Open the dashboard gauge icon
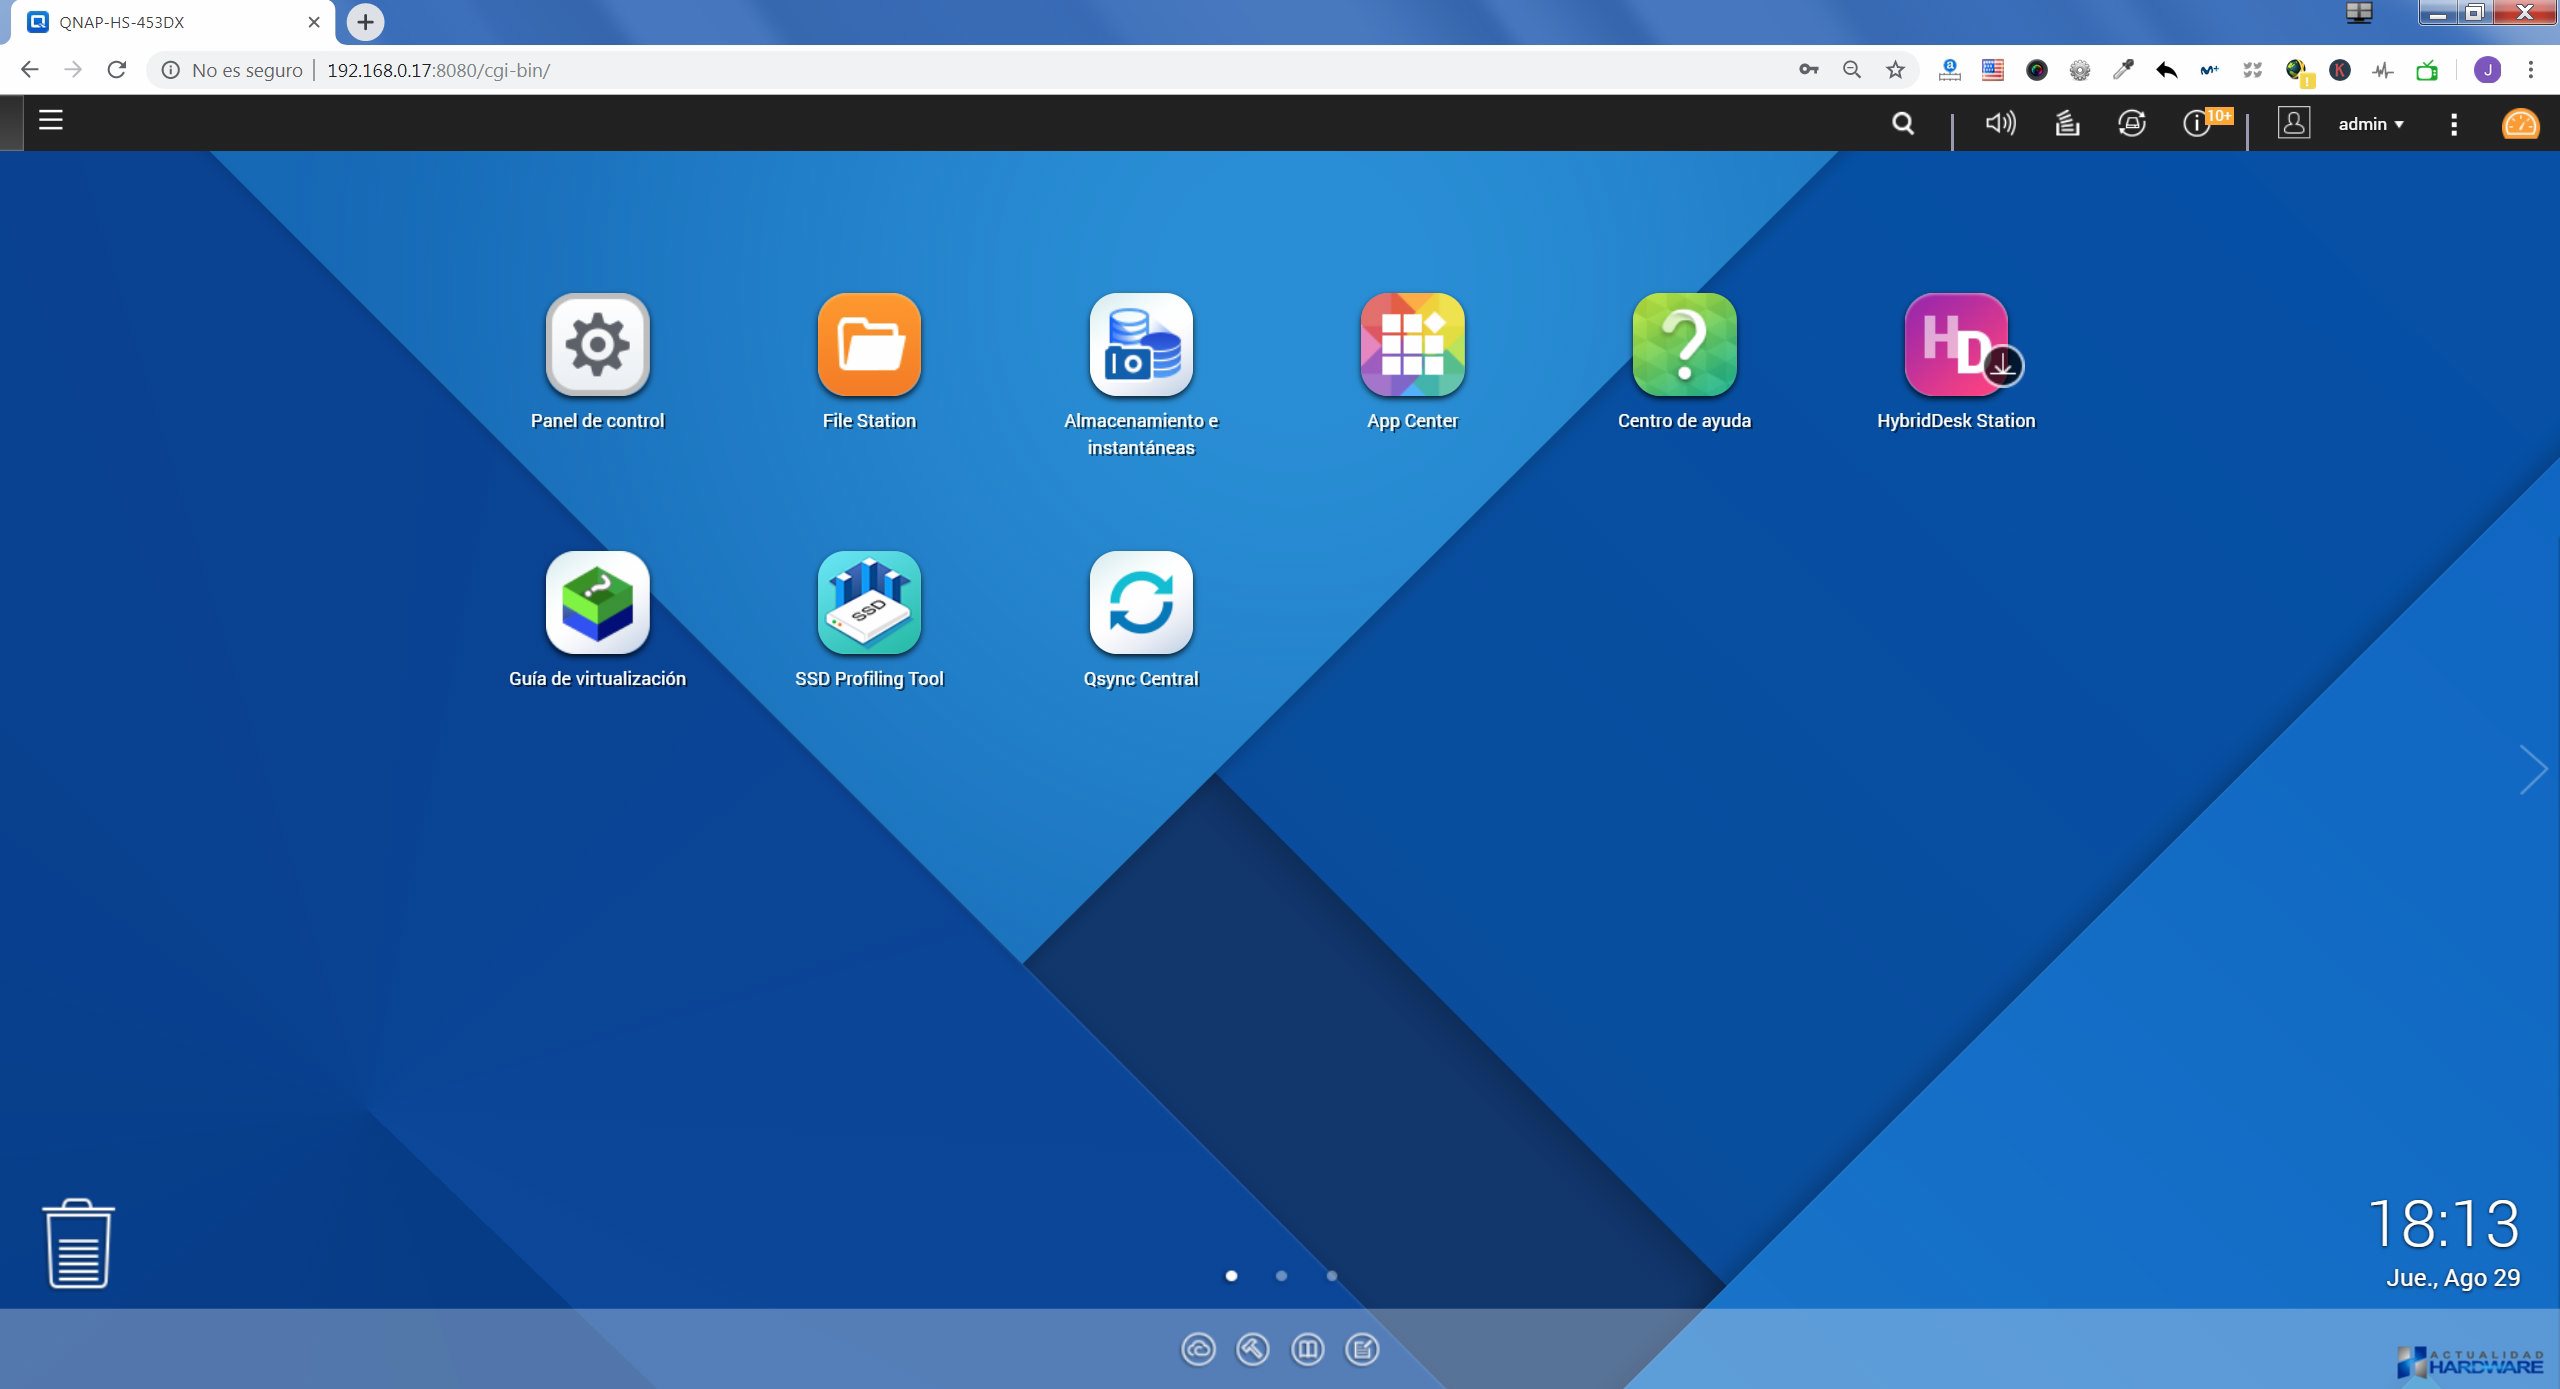This screenshot has height=1389, width=2560. 2520,124
